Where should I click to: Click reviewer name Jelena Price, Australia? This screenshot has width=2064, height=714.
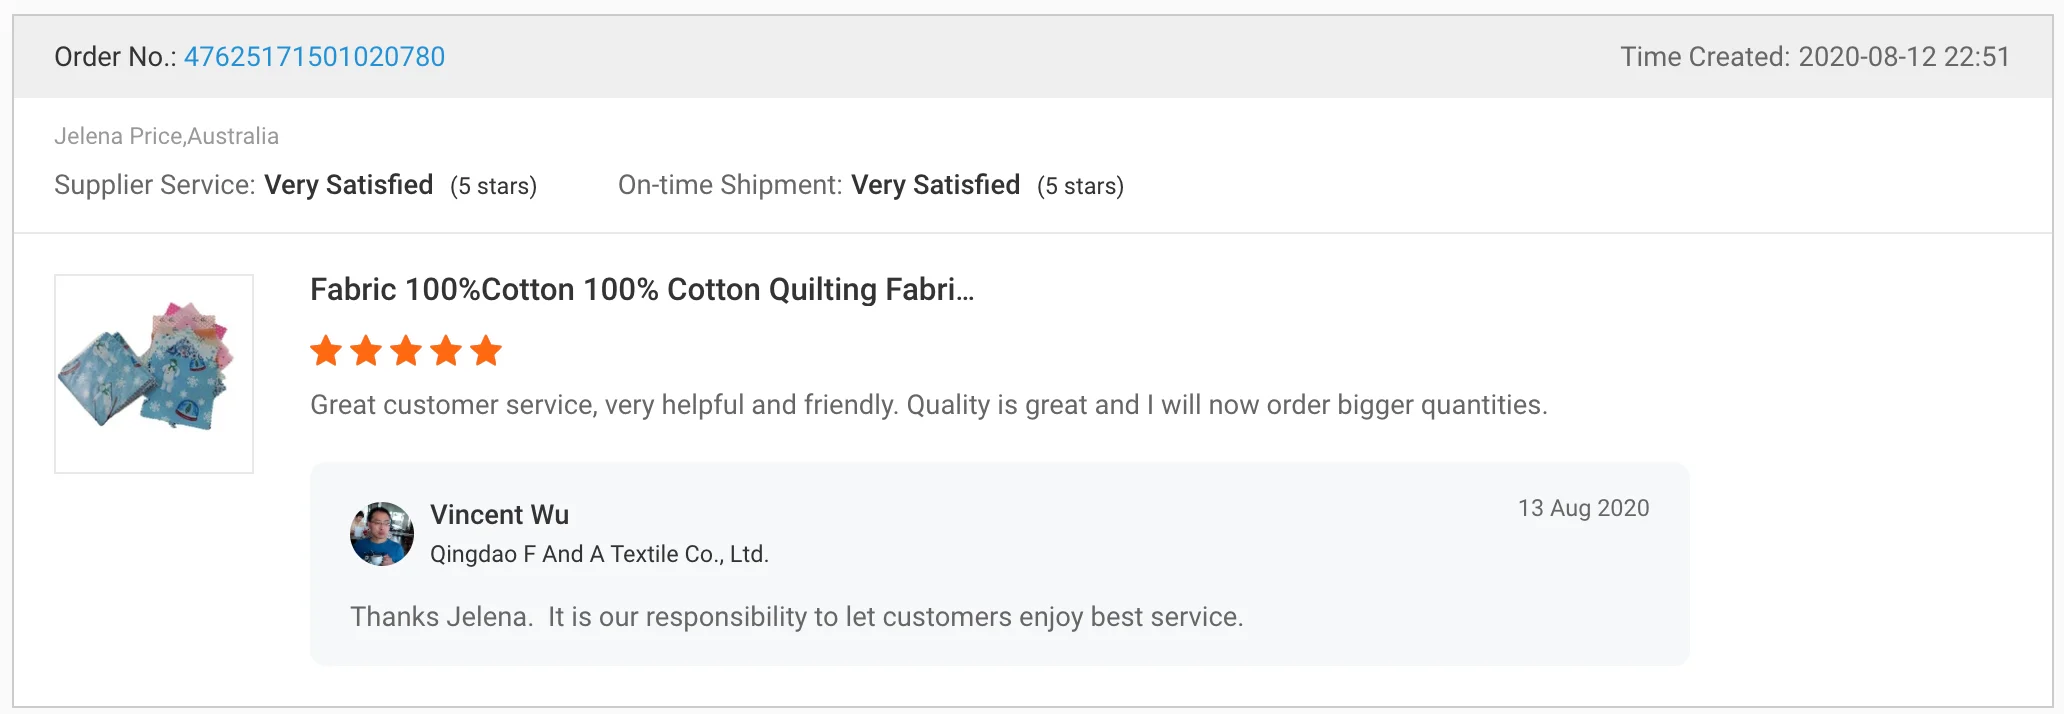(166, 136)
